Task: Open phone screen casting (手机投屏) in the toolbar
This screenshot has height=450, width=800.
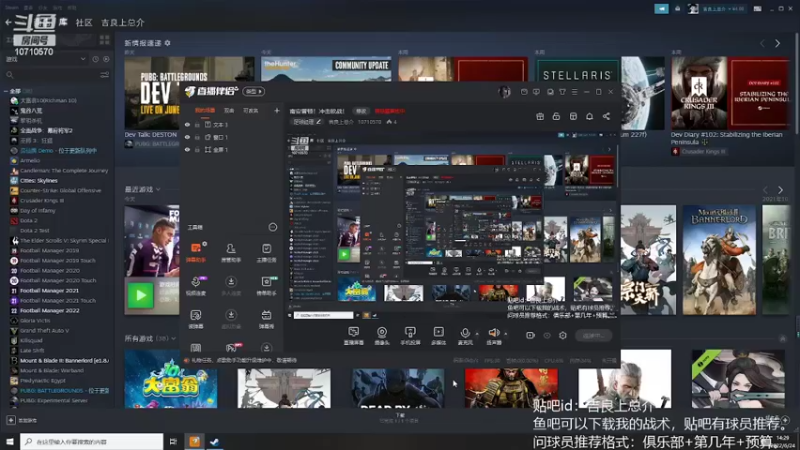Action: point(410,336)
